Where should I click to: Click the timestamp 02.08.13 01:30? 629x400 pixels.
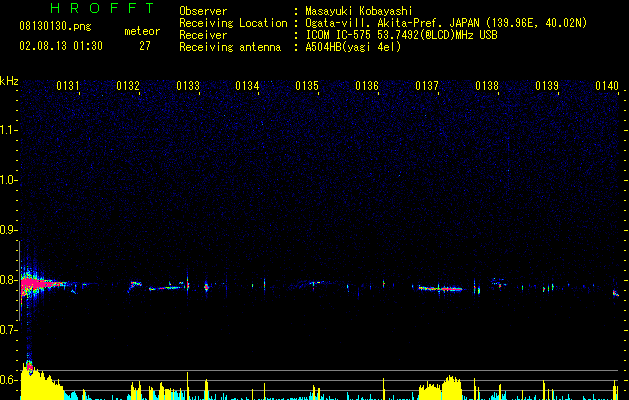(x=61, y=46)
